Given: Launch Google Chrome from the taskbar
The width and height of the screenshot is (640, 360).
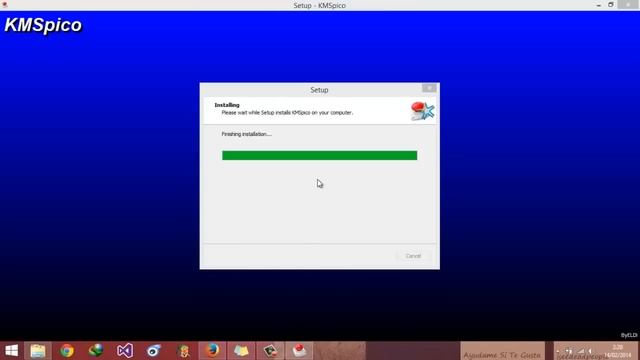Looking at the screenshot, I should [67, 351].
